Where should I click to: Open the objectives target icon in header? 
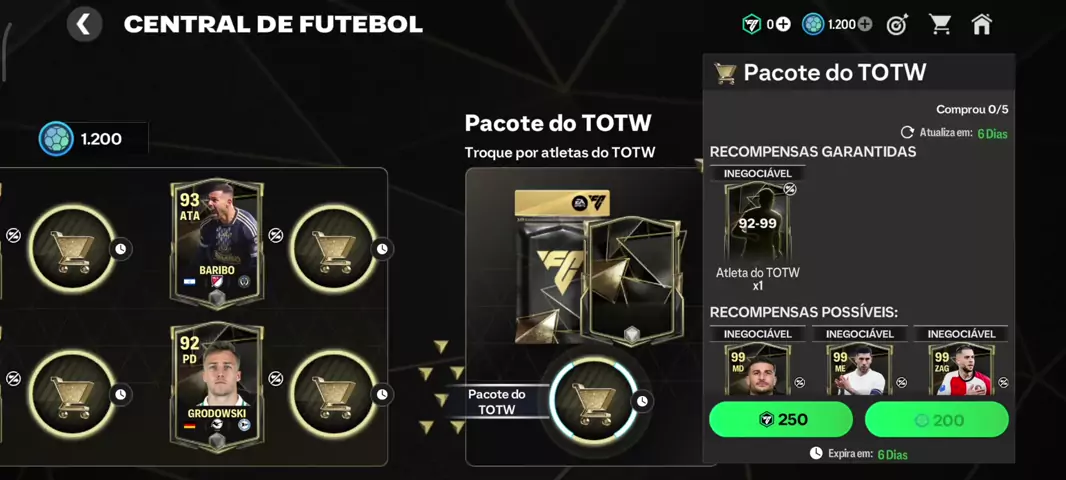coord(897,24)
